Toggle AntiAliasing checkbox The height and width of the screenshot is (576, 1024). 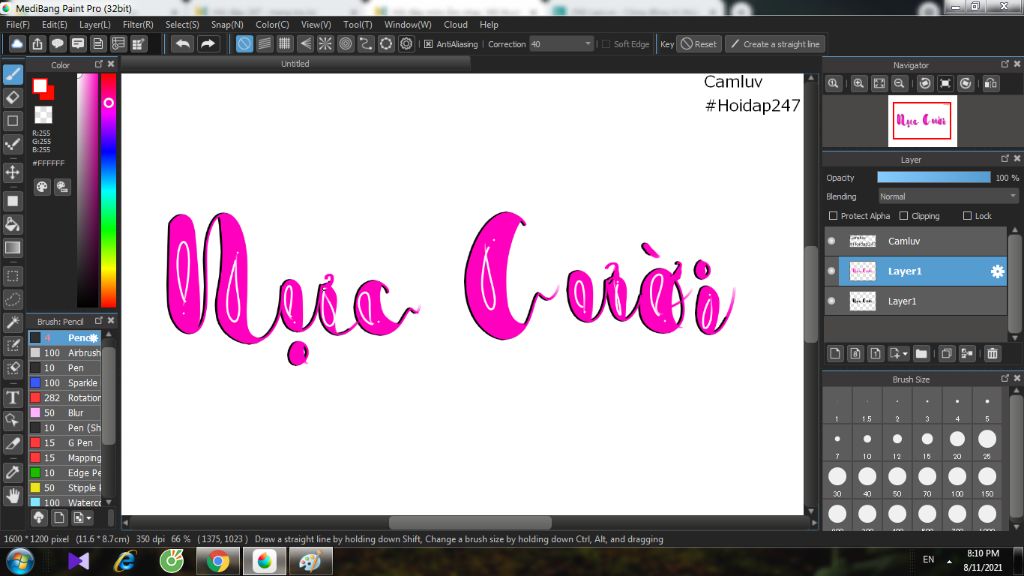coord(428,44)
